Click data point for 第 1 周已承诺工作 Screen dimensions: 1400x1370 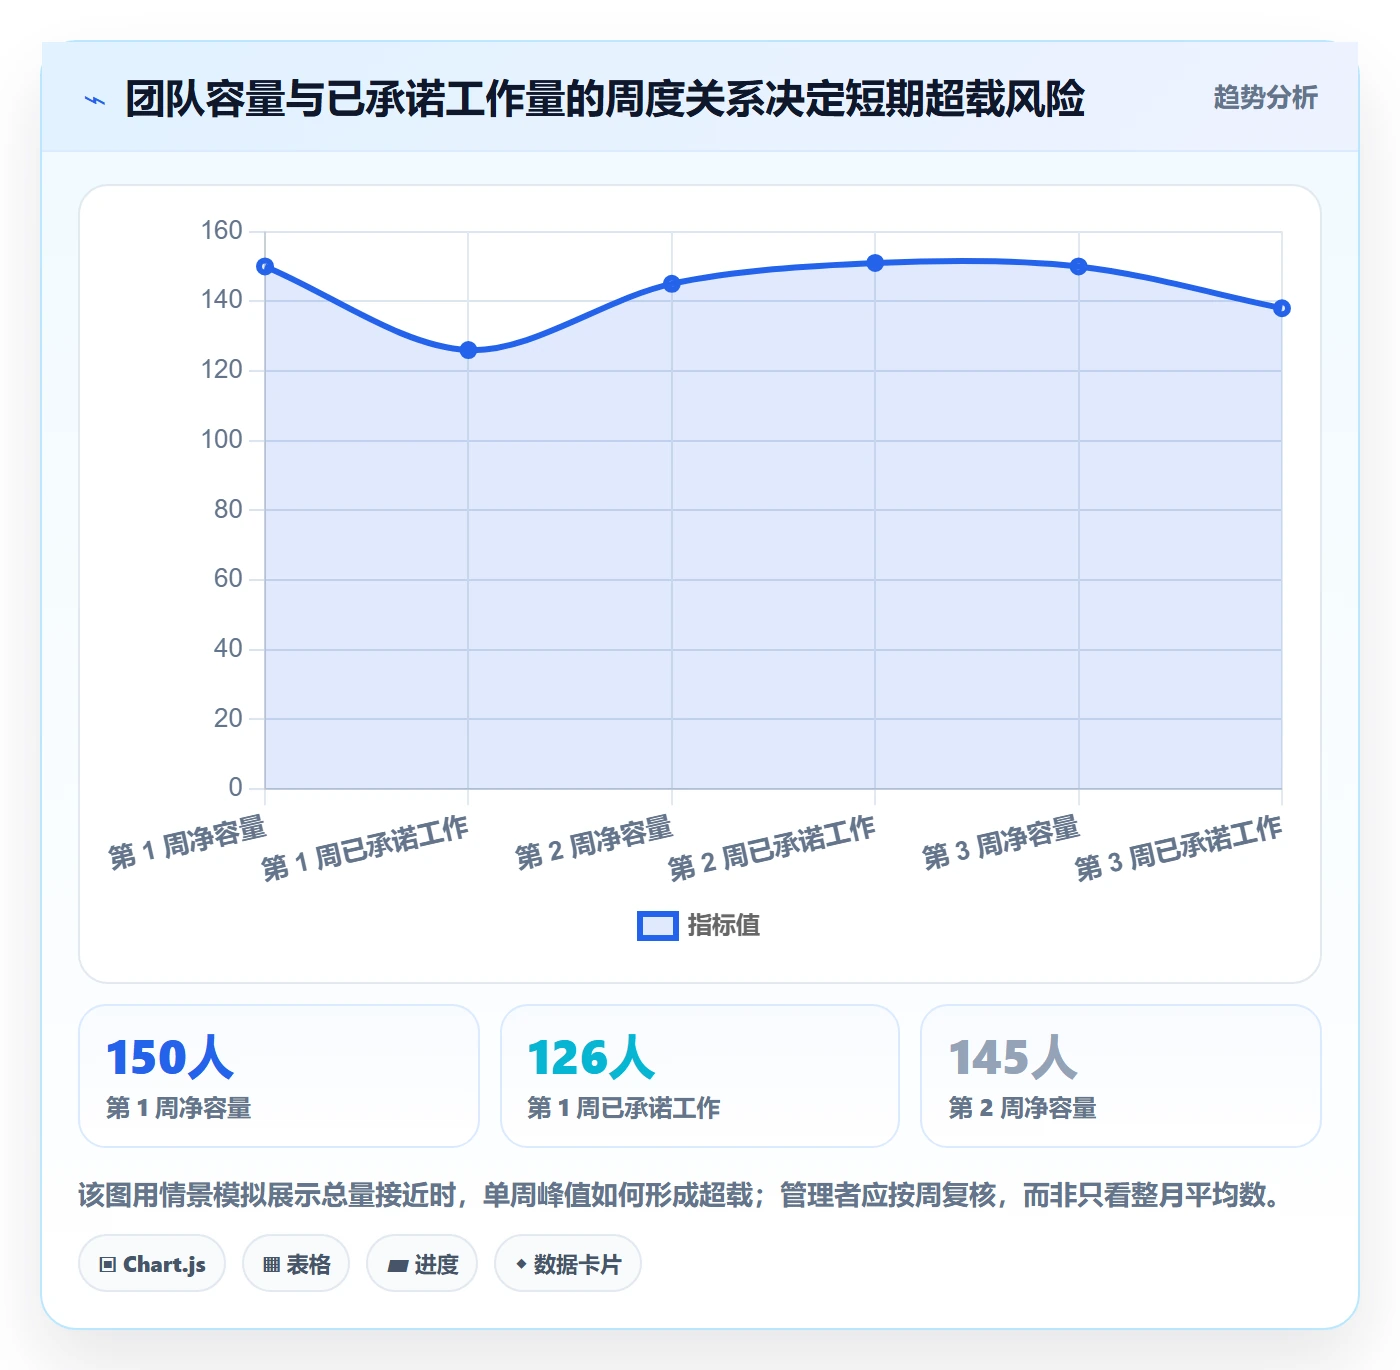tap(468, 350)
